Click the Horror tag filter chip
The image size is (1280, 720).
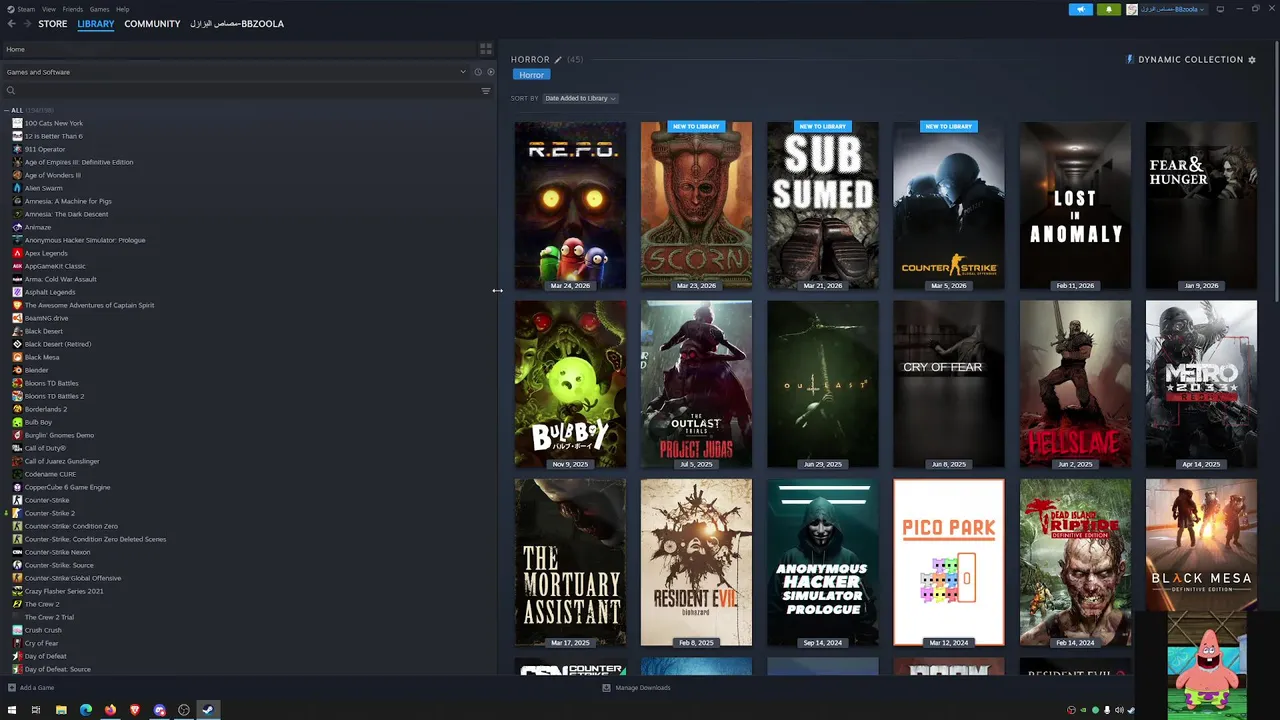click(x=532, y=75)
